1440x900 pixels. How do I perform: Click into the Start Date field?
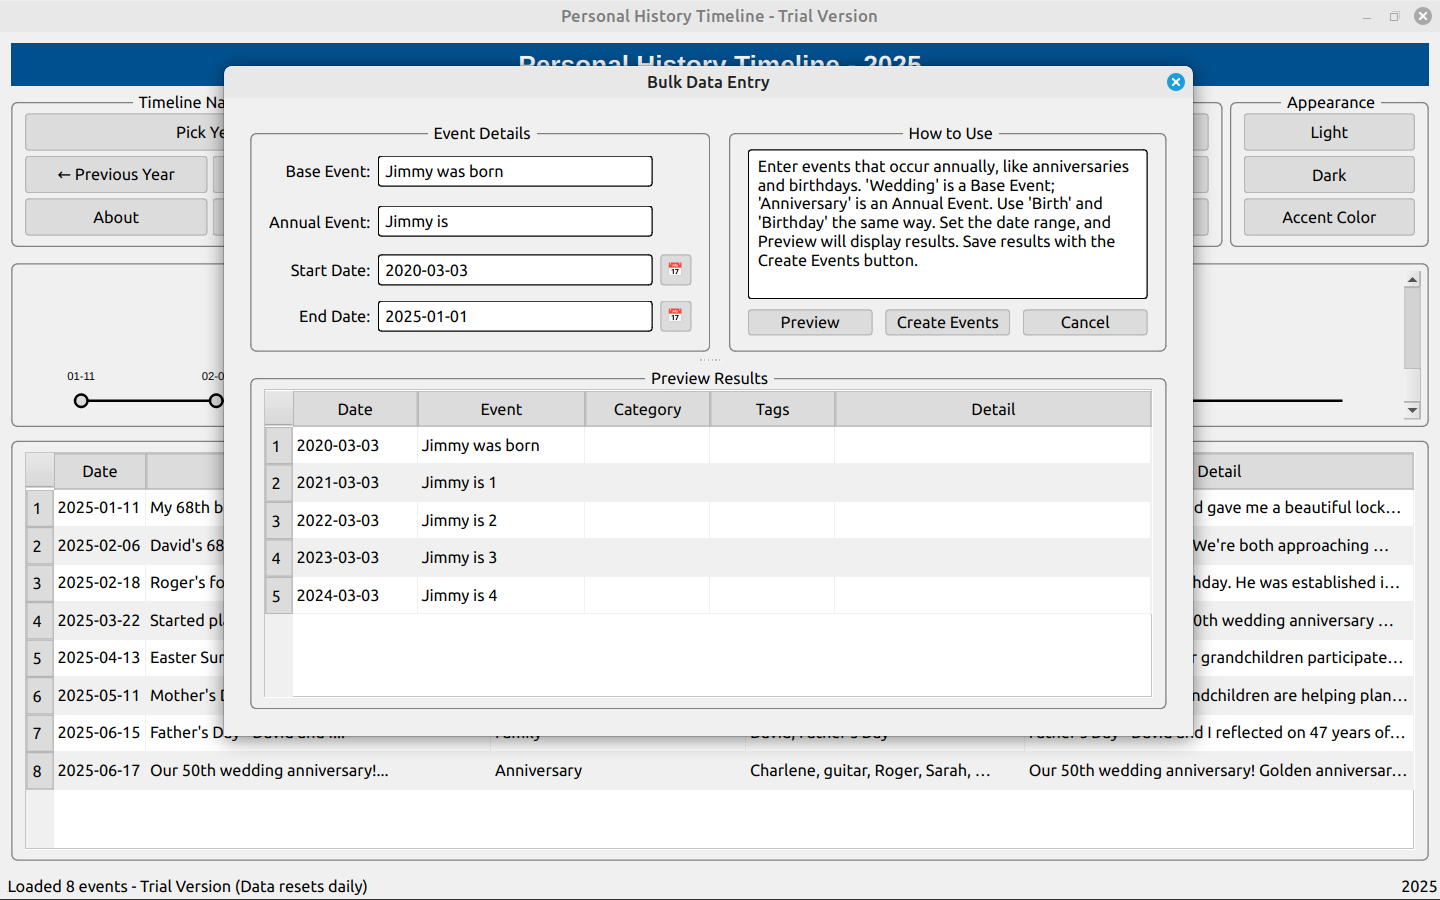tap(514, 270)
